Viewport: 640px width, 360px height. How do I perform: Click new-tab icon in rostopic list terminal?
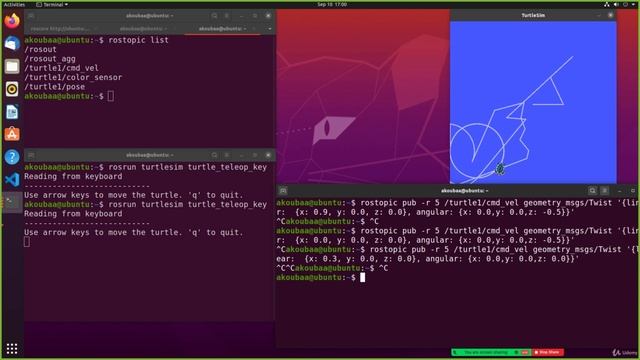tap(31, 16)
